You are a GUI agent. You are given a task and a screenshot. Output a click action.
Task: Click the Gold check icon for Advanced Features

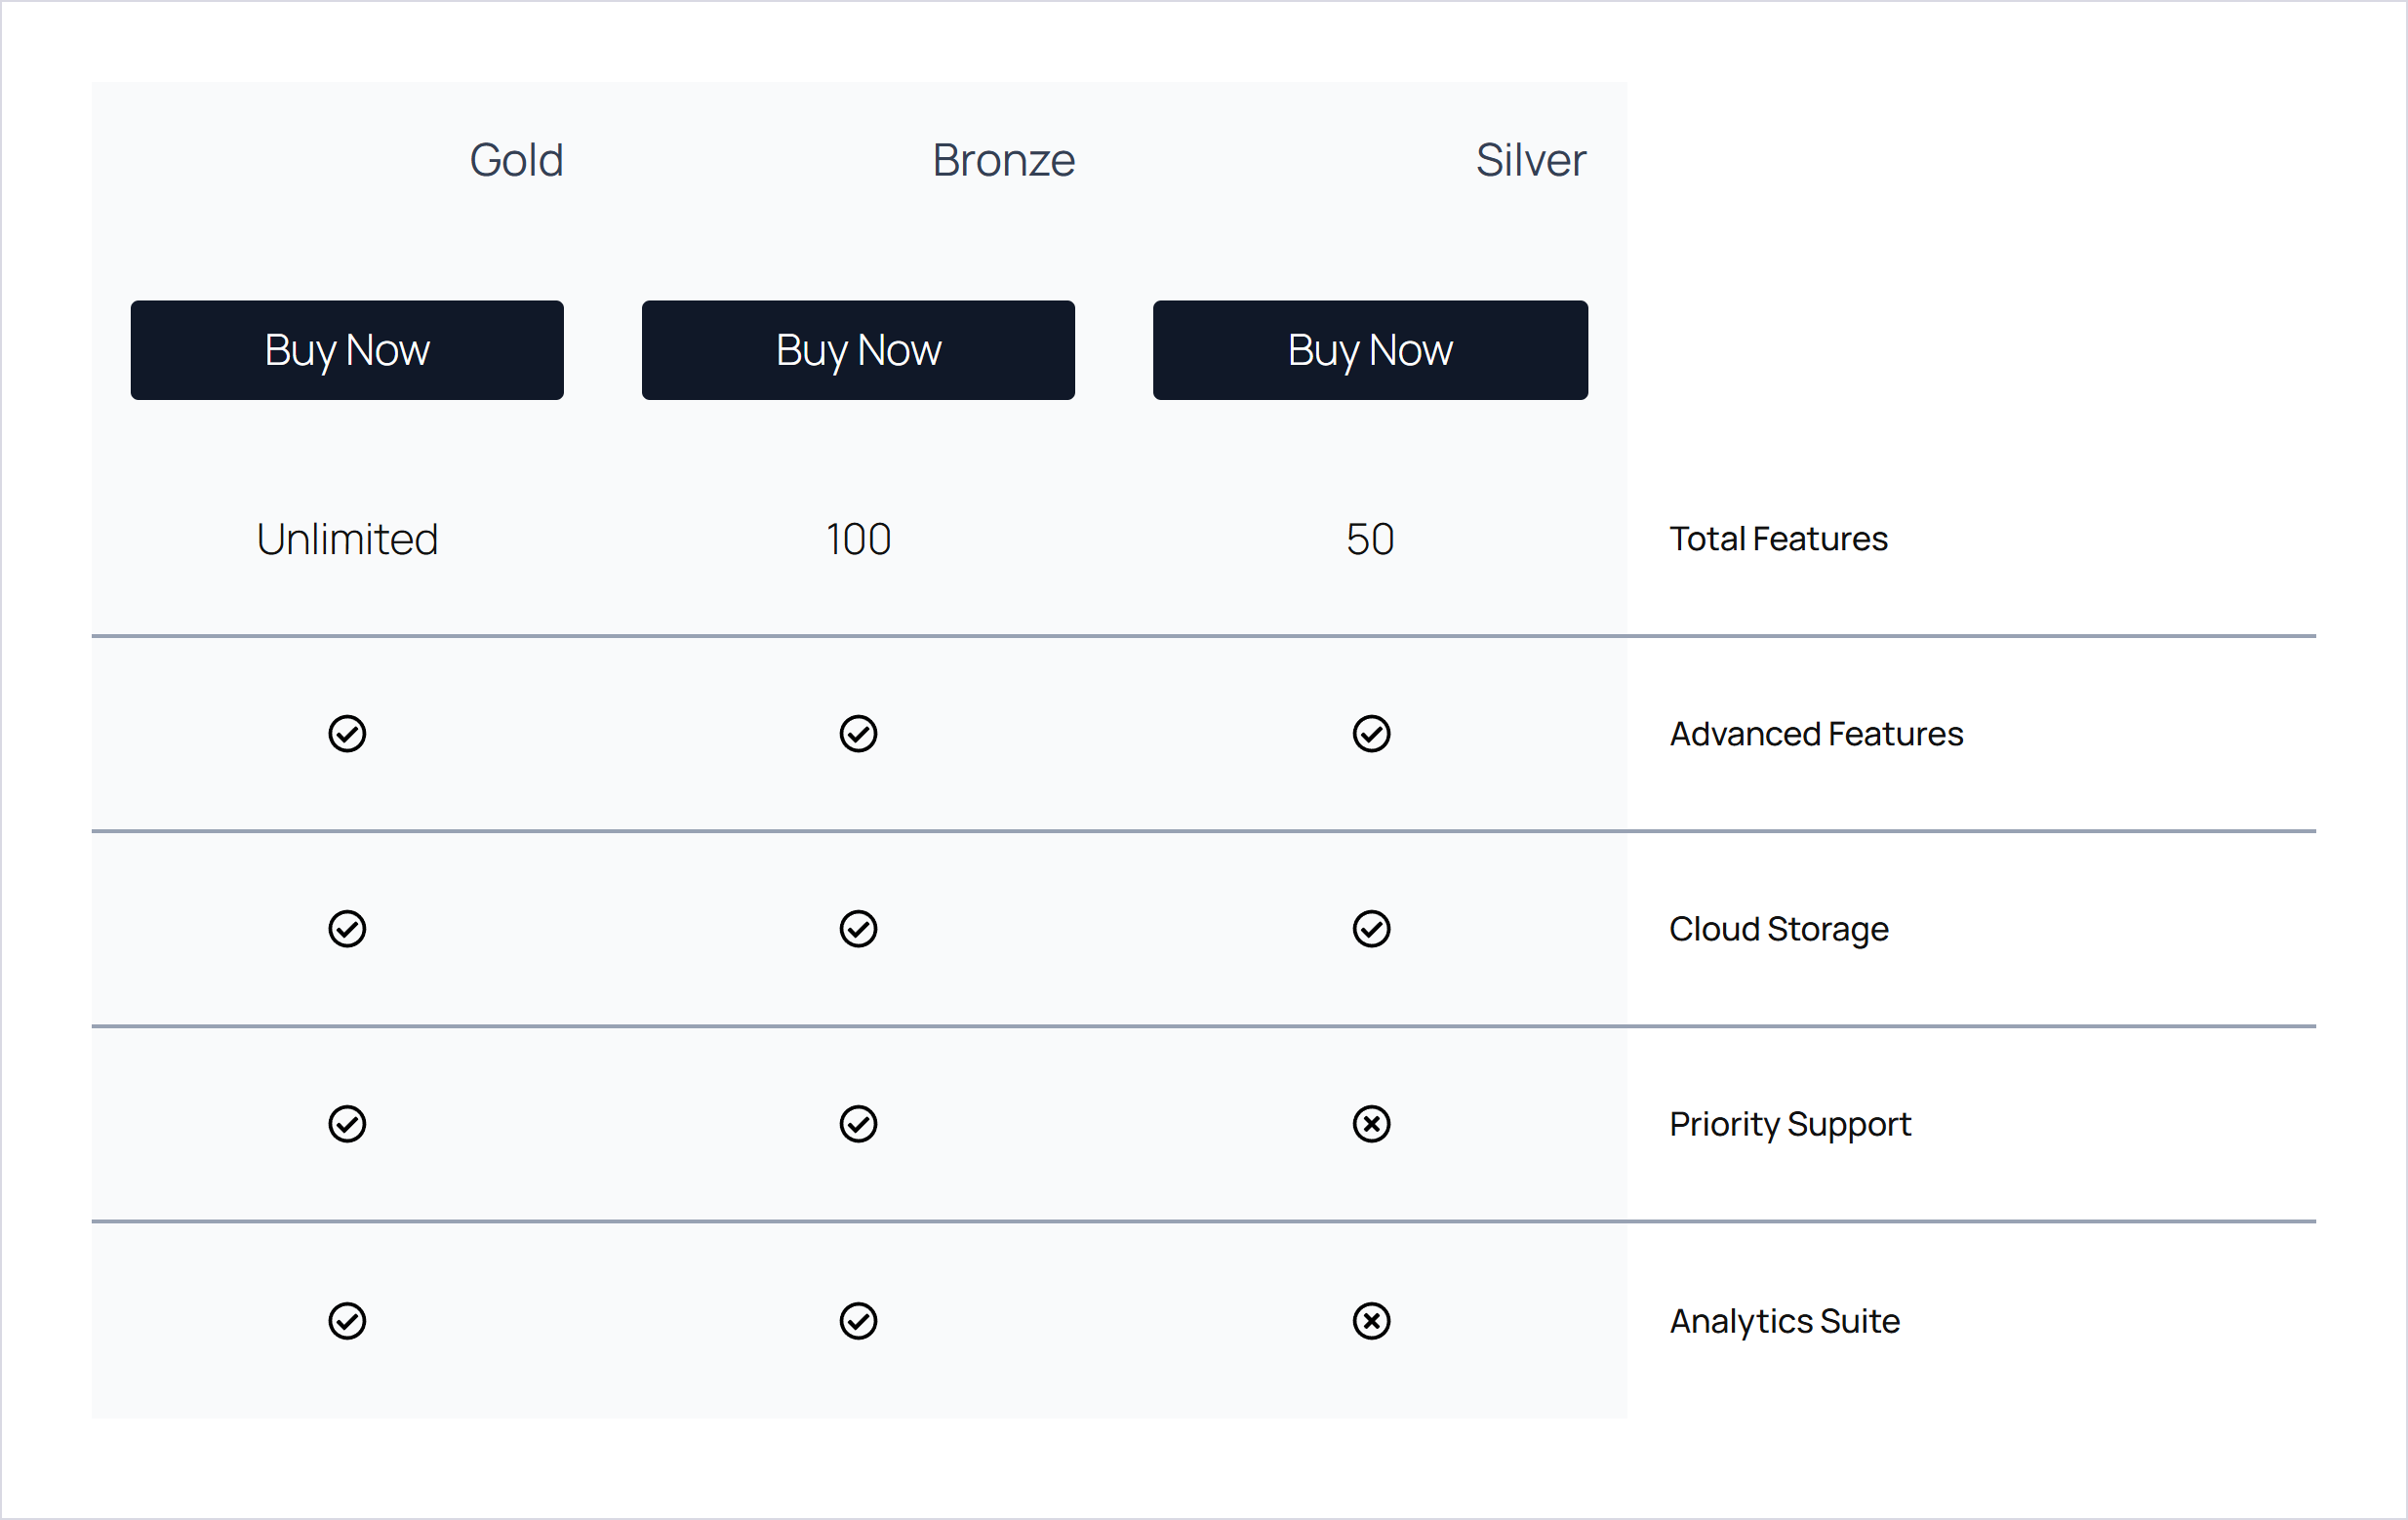pyautogui.click(x=347, y=734)
